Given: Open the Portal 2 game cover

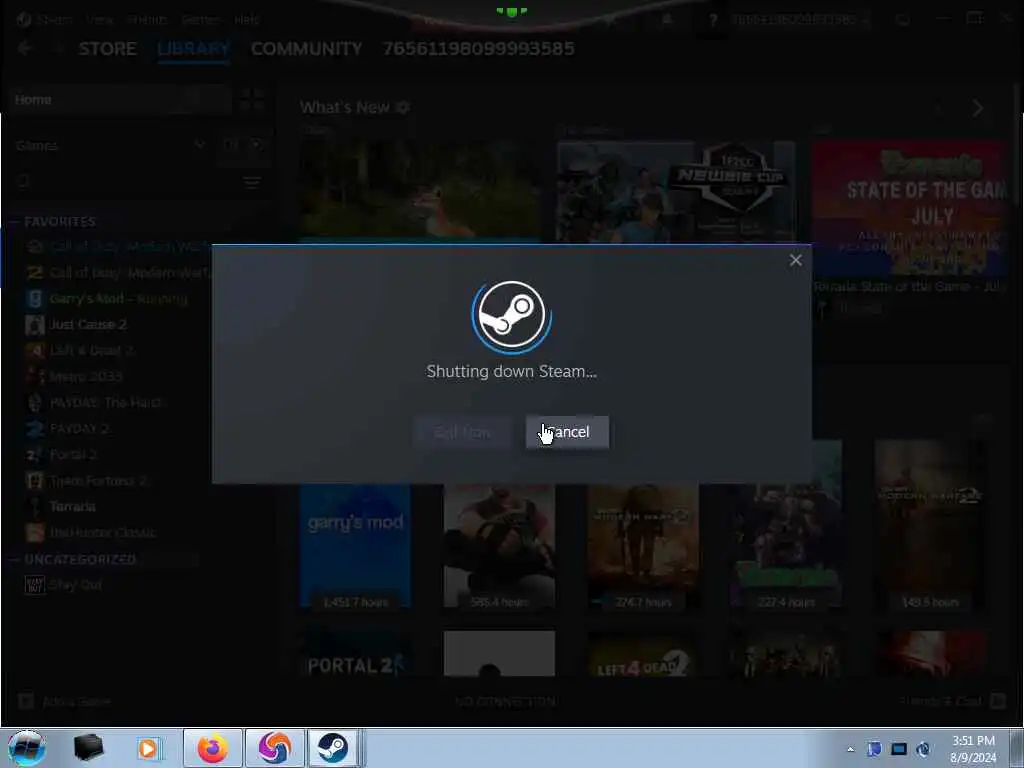Looking at the screenshot, I should (355, 653).
